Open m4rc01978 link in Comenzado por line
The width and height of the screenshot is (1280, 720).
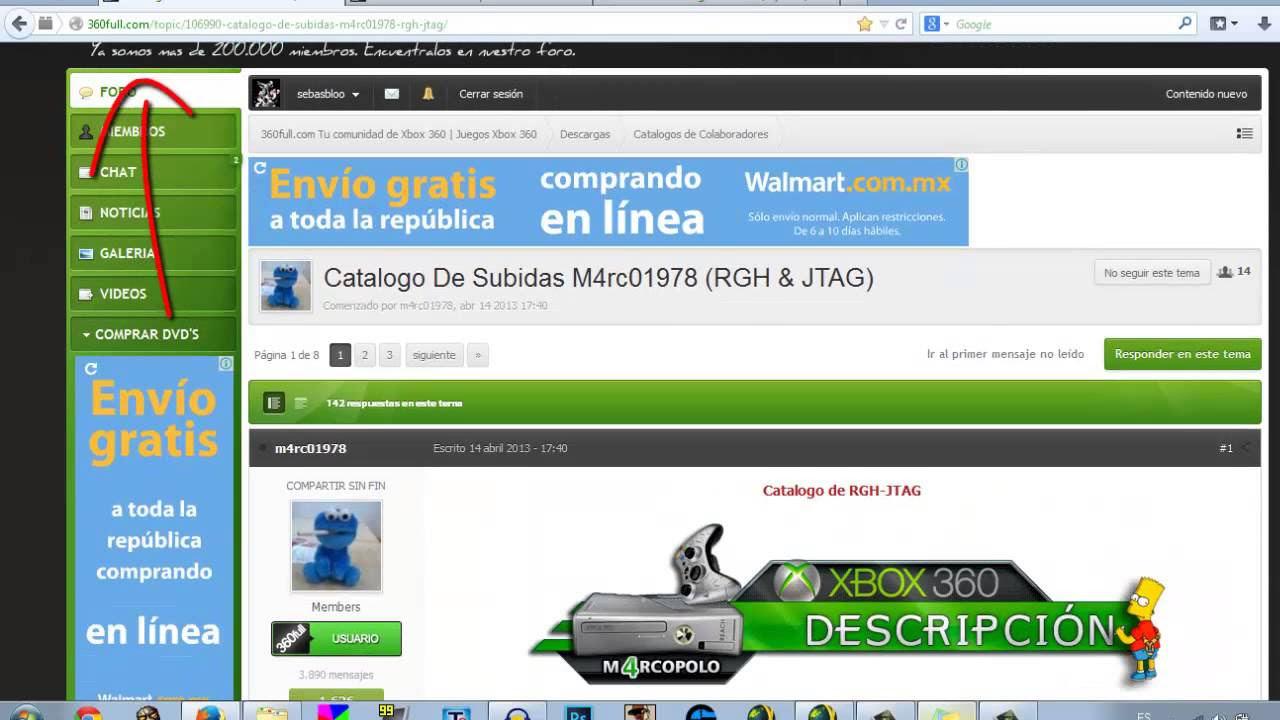coord(427,306)
